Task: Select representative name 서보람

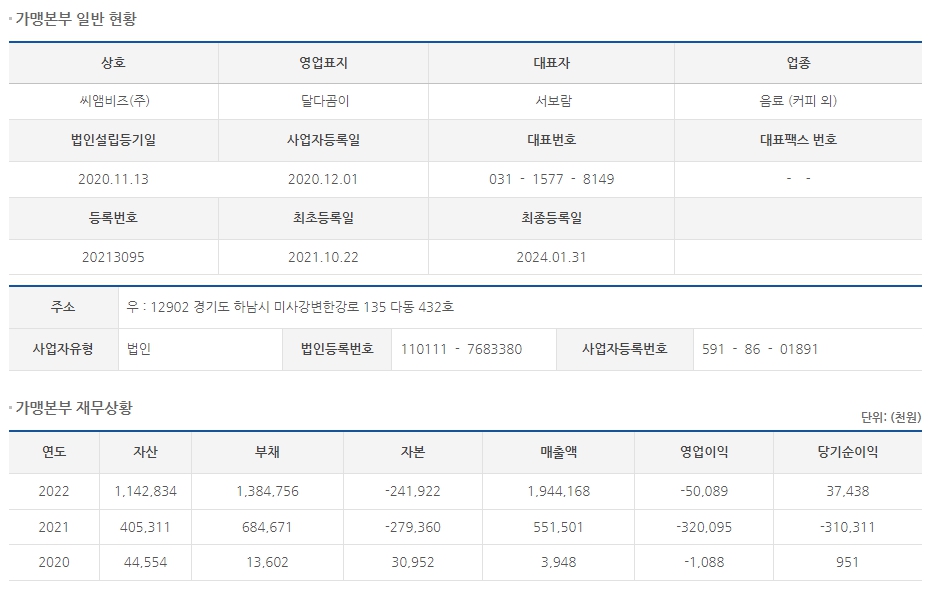Action: [552, 101]
